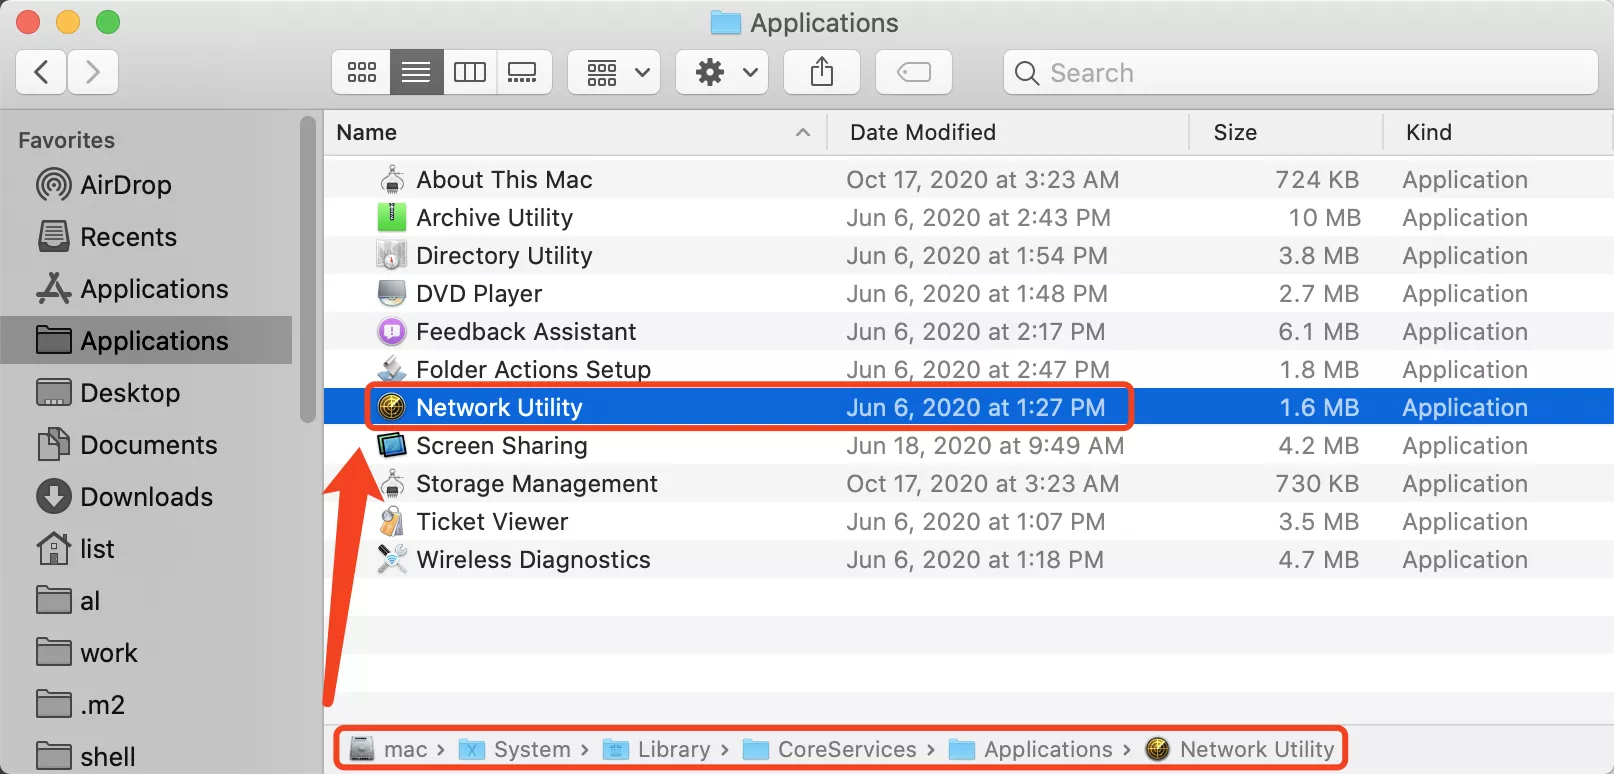The image size is (1614, 774).
Task: Click the Feedback Assistant app icon
Action: (x=392, y=332)
